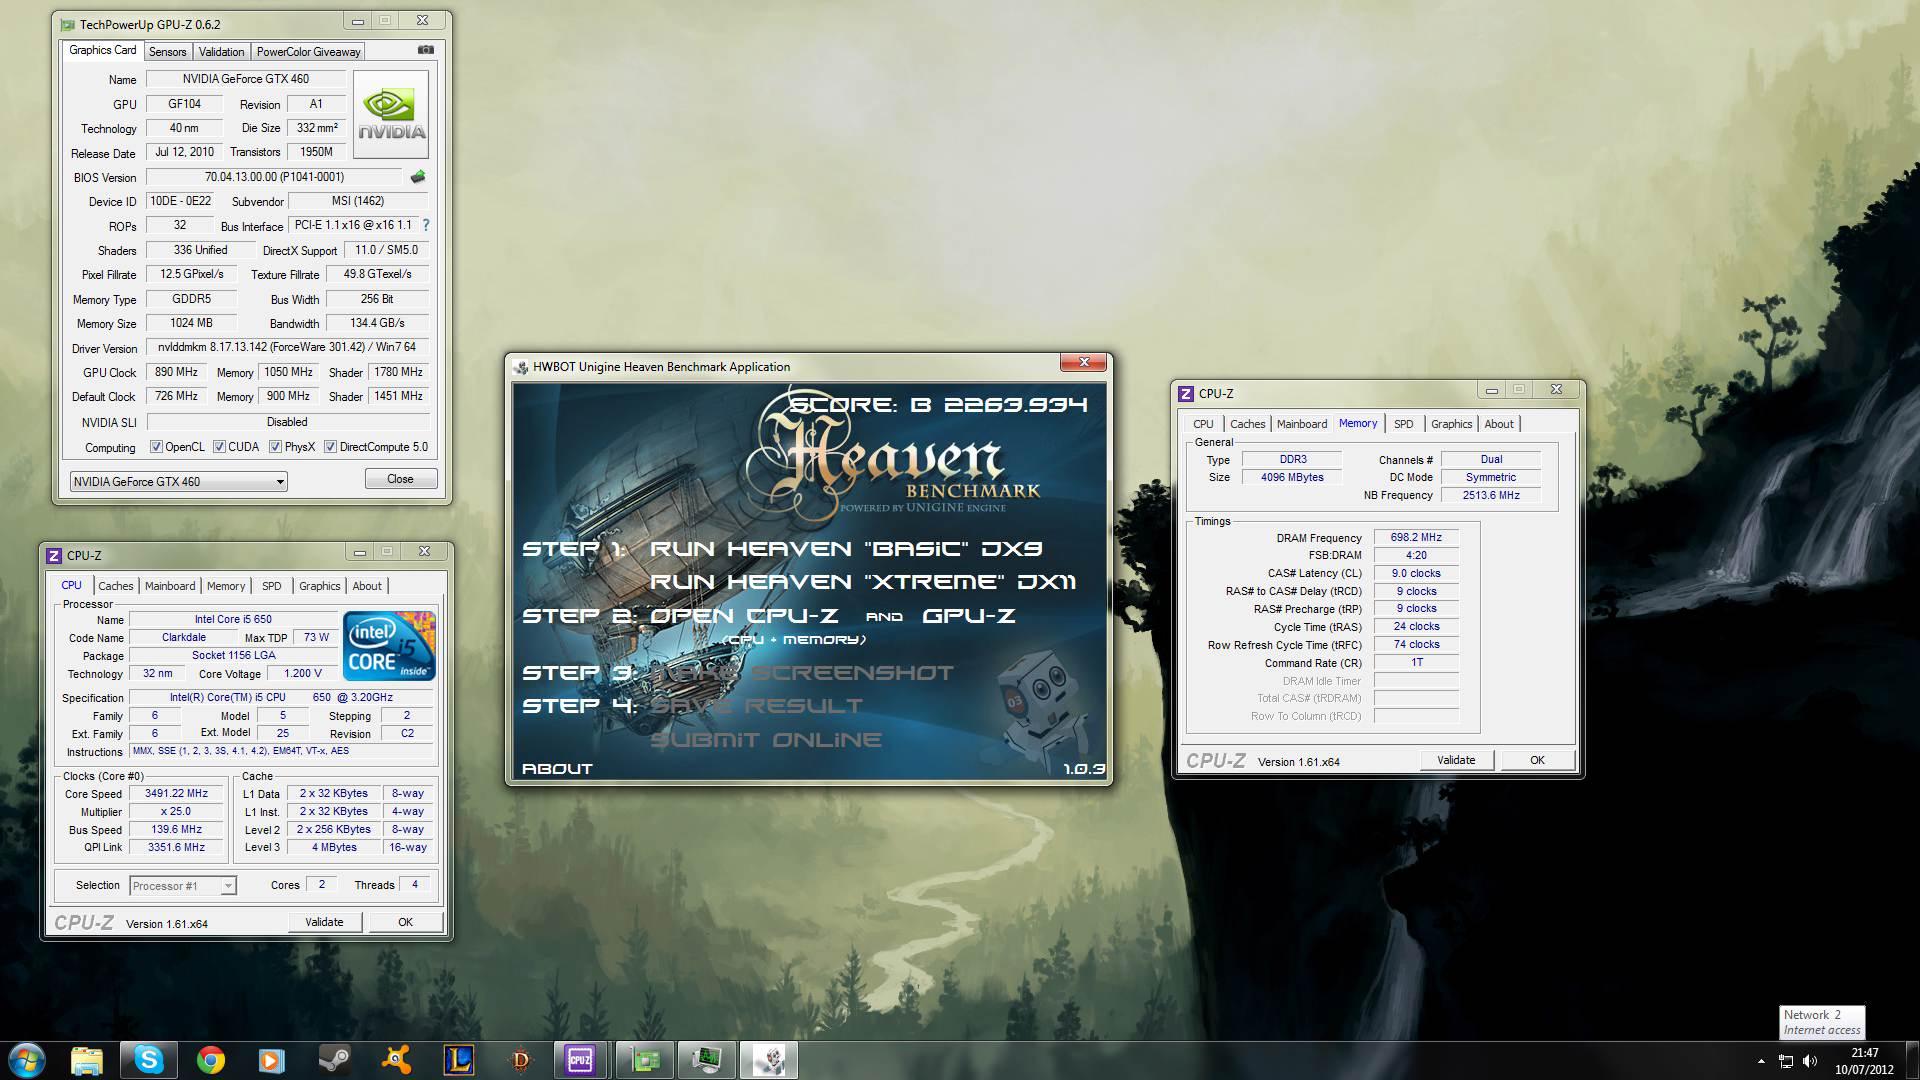Click Bus Interface question mark help
Viewport: 1920px width, 1080px height.
(x=426, y=225)
